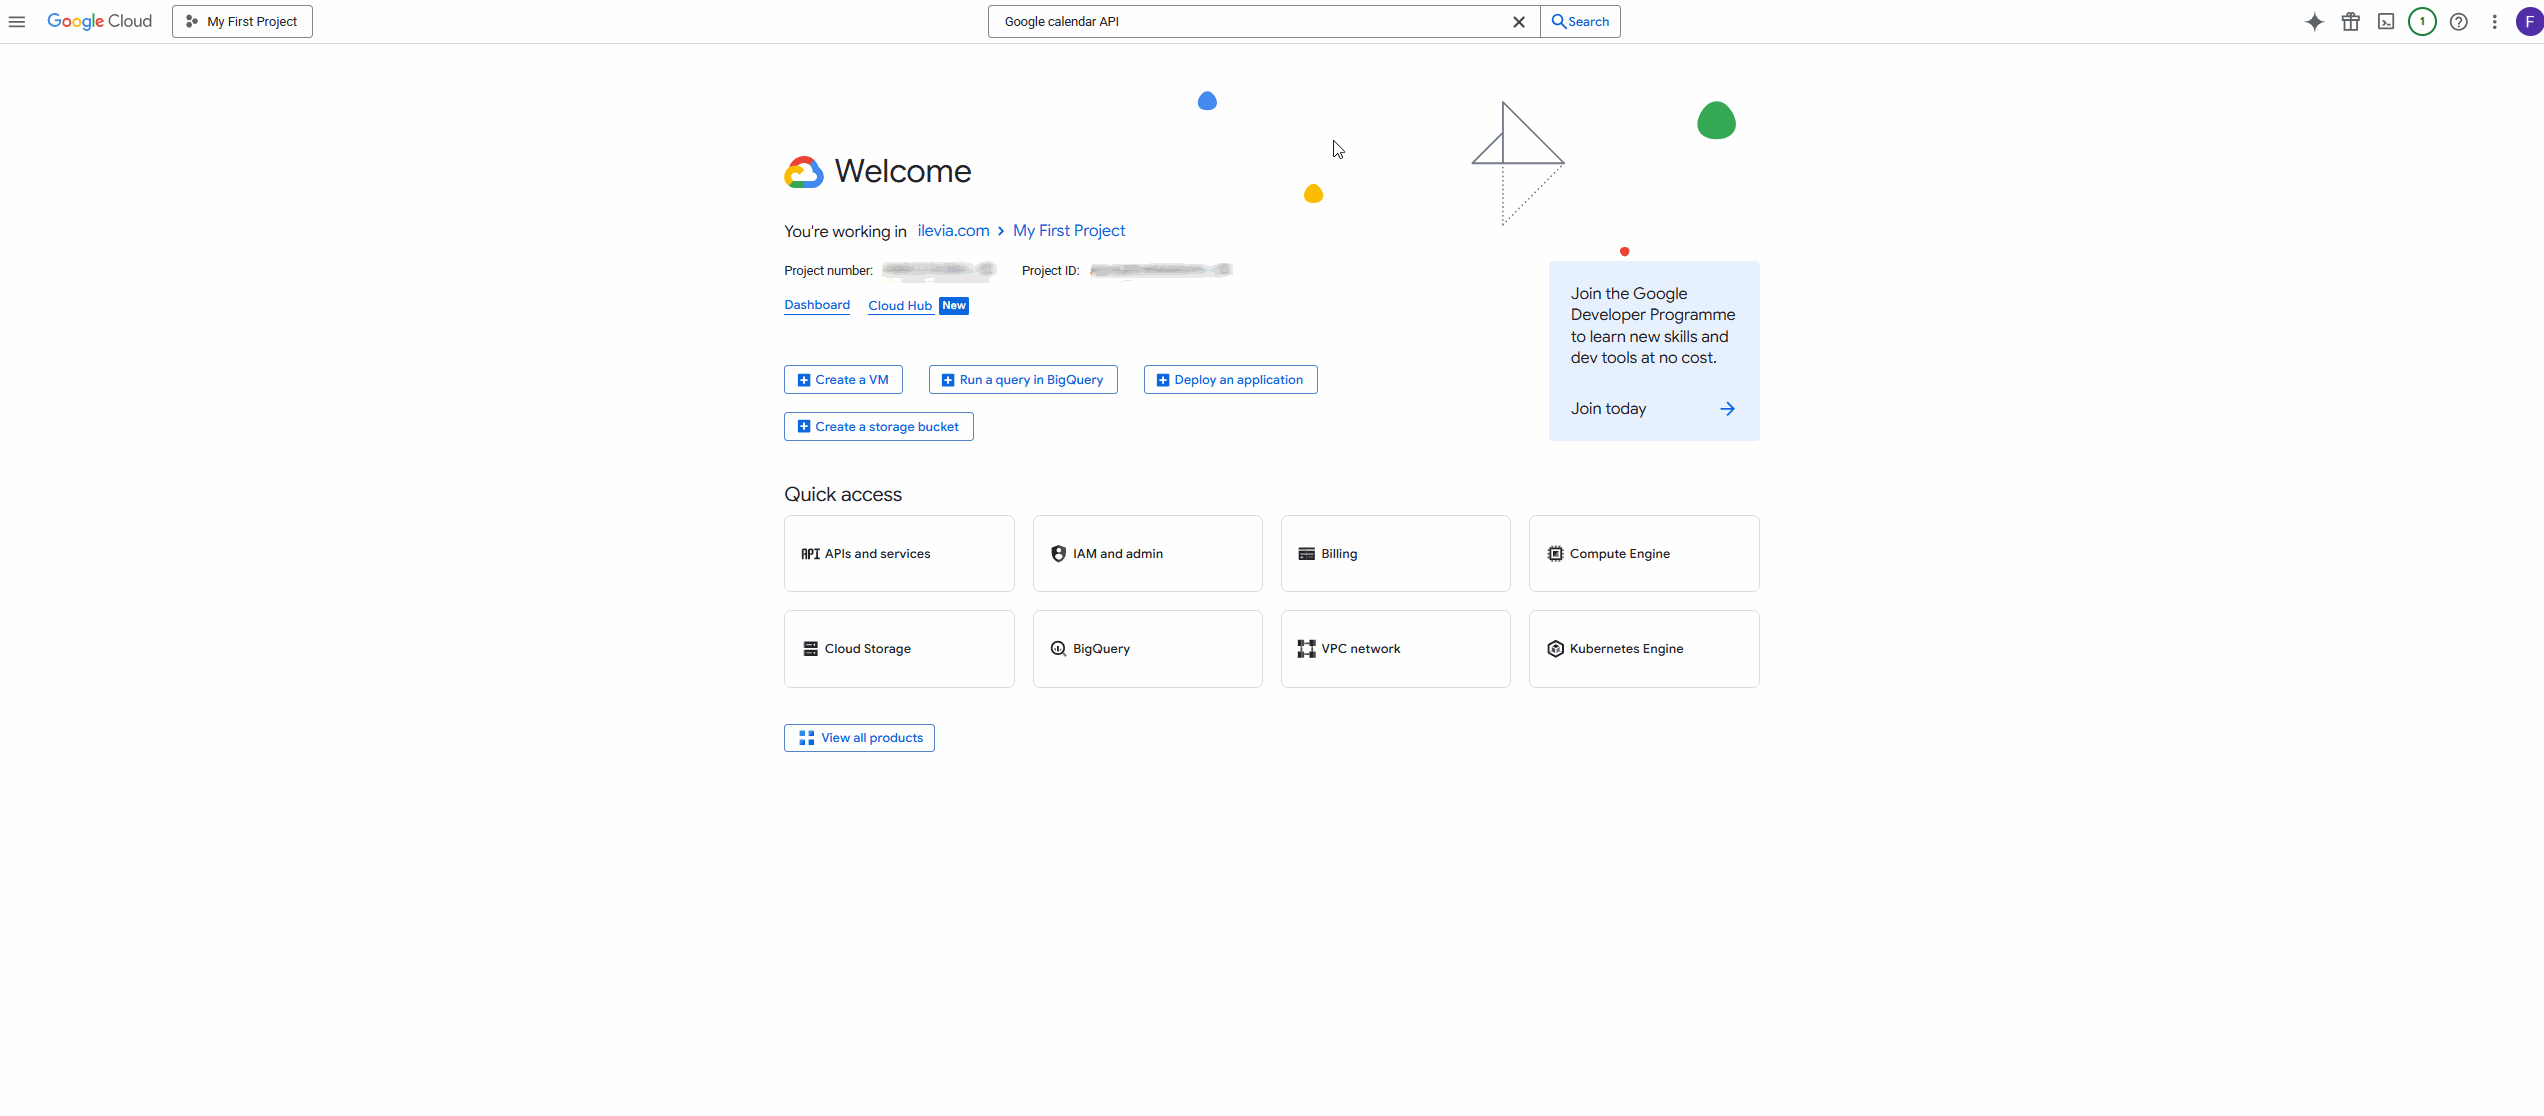Click the Google Cloud logo
The height and width of the screenshot is (1116, 2544).
(x=99, y=21)
